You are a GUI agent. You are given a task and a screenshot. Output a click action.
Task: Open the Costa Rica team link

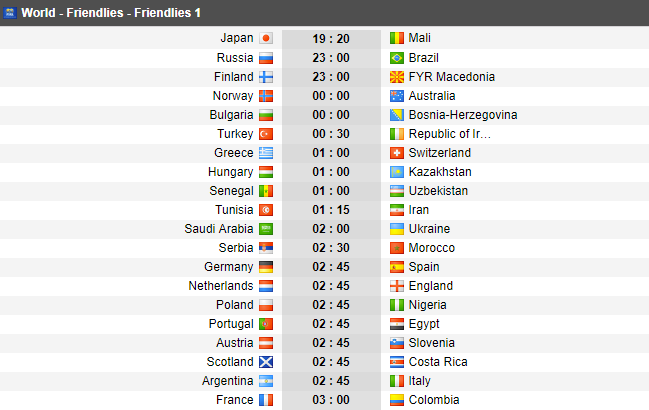click(438, 362)
